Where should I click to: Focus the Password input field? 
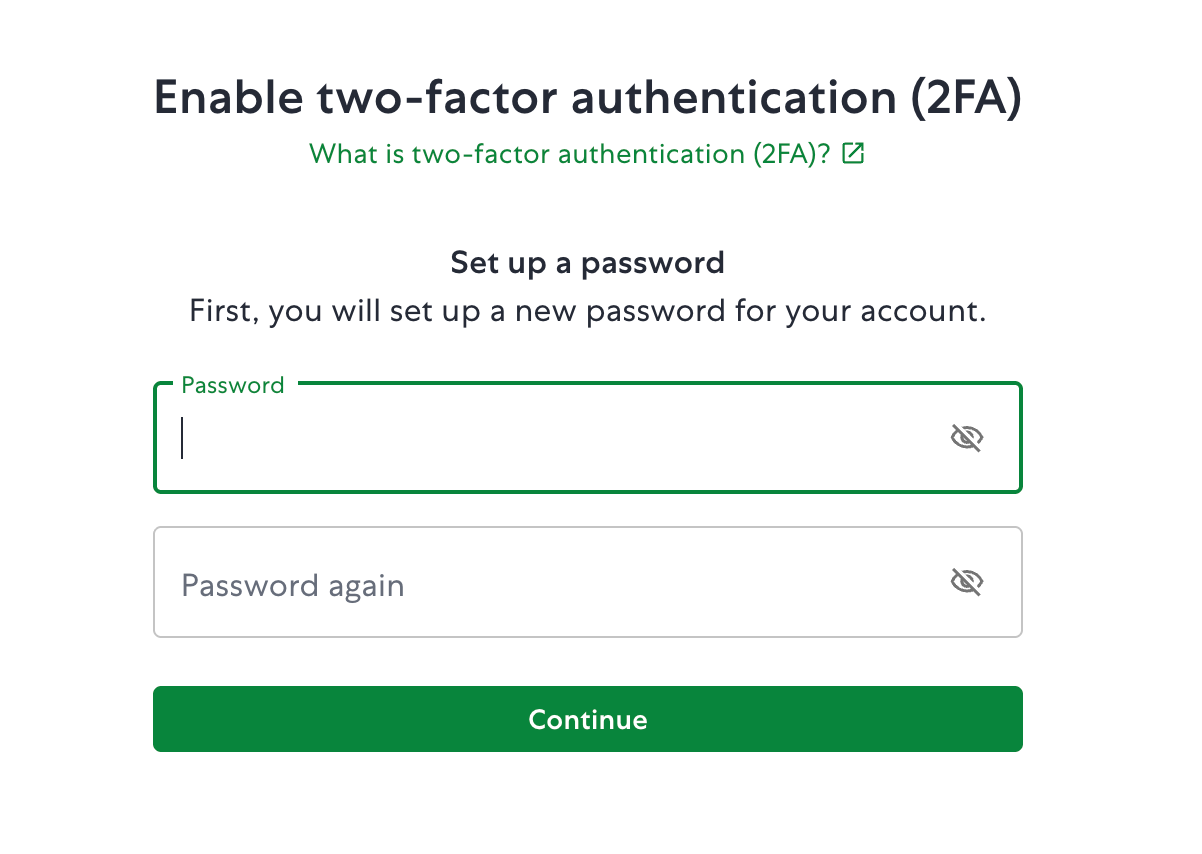click(x=560, y=438)
